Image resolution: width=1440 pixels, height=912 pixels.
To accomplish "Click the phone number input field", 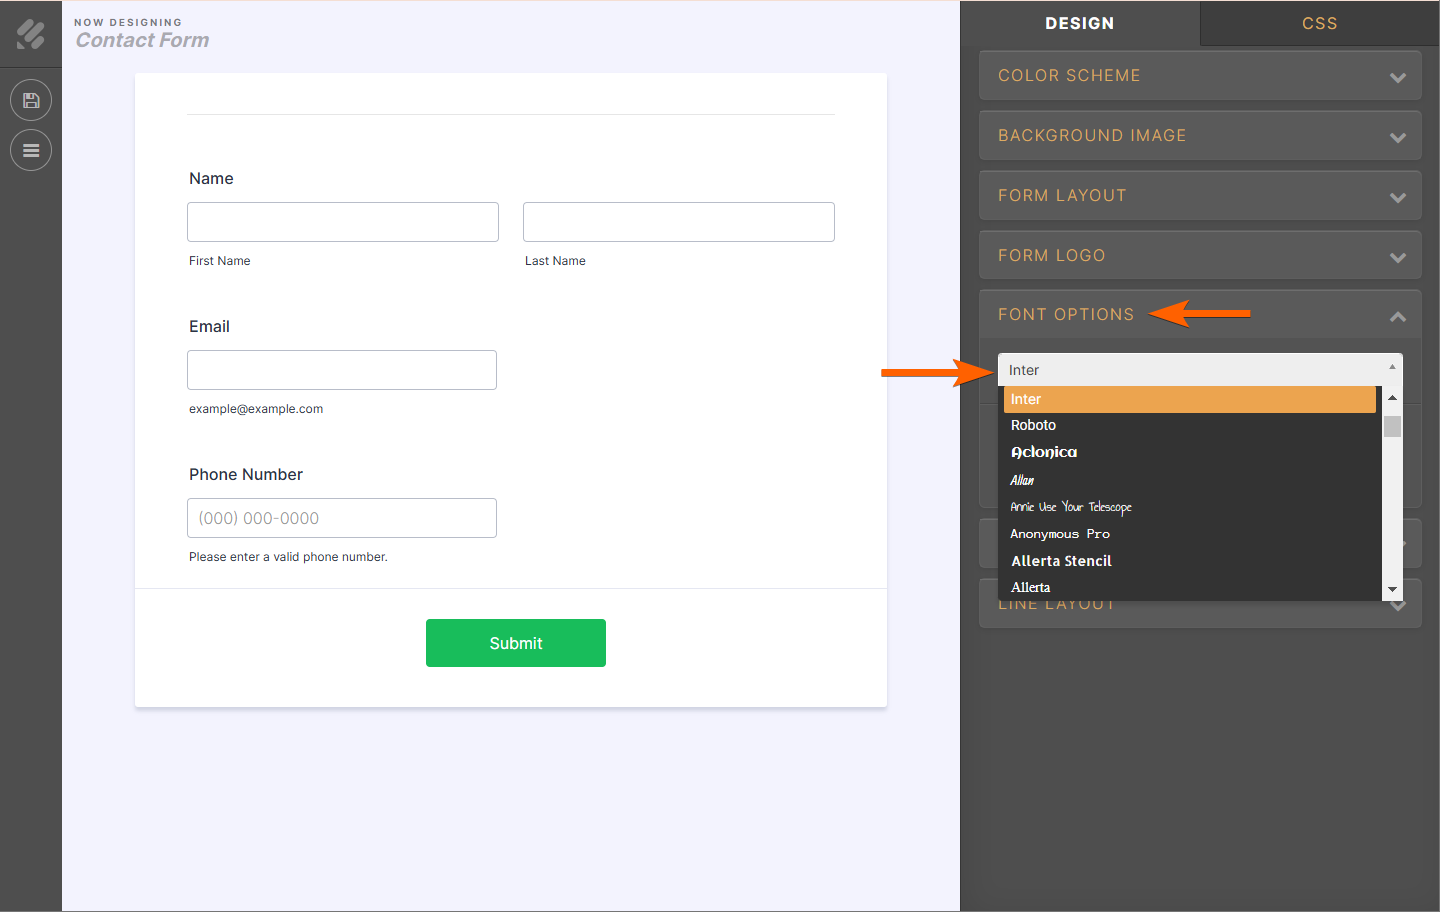I will (341, 518).
